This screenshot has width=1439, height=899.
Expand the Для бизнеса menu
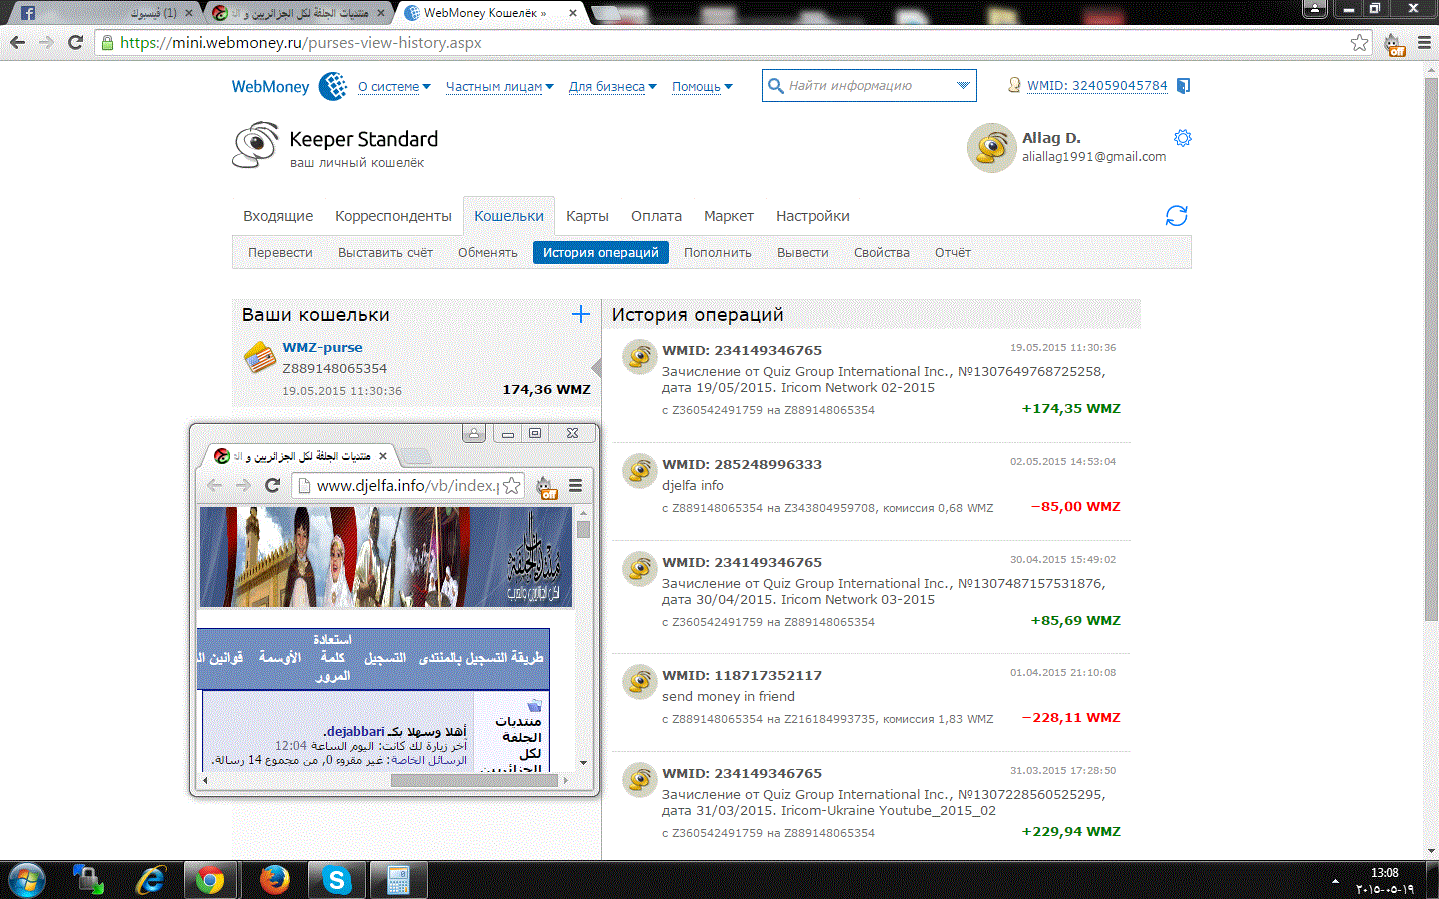[x=612, y=87]
